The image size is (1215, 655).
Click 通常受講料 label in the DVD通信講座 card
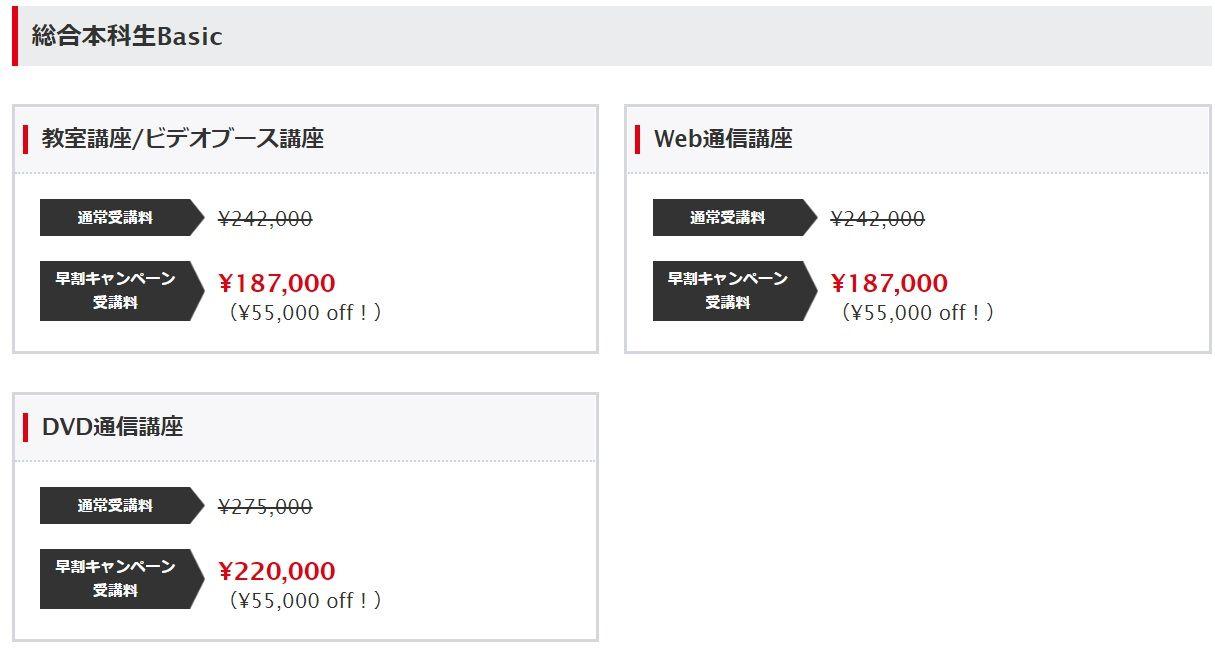pos(116,506)
